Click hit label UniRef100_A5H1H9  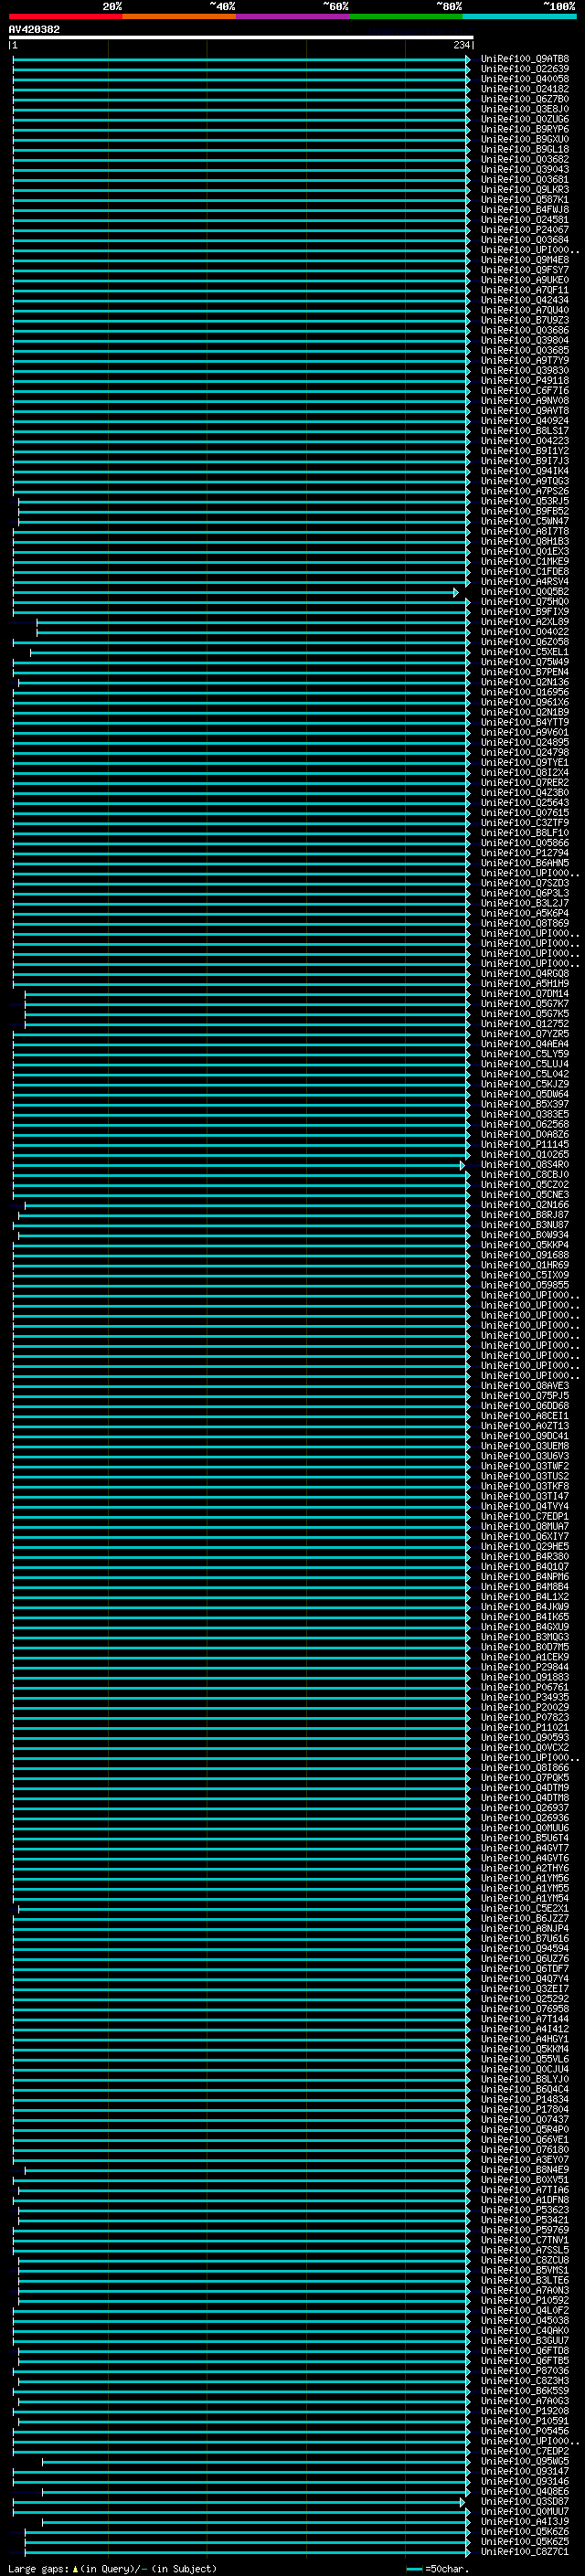[x=525, y=983]
